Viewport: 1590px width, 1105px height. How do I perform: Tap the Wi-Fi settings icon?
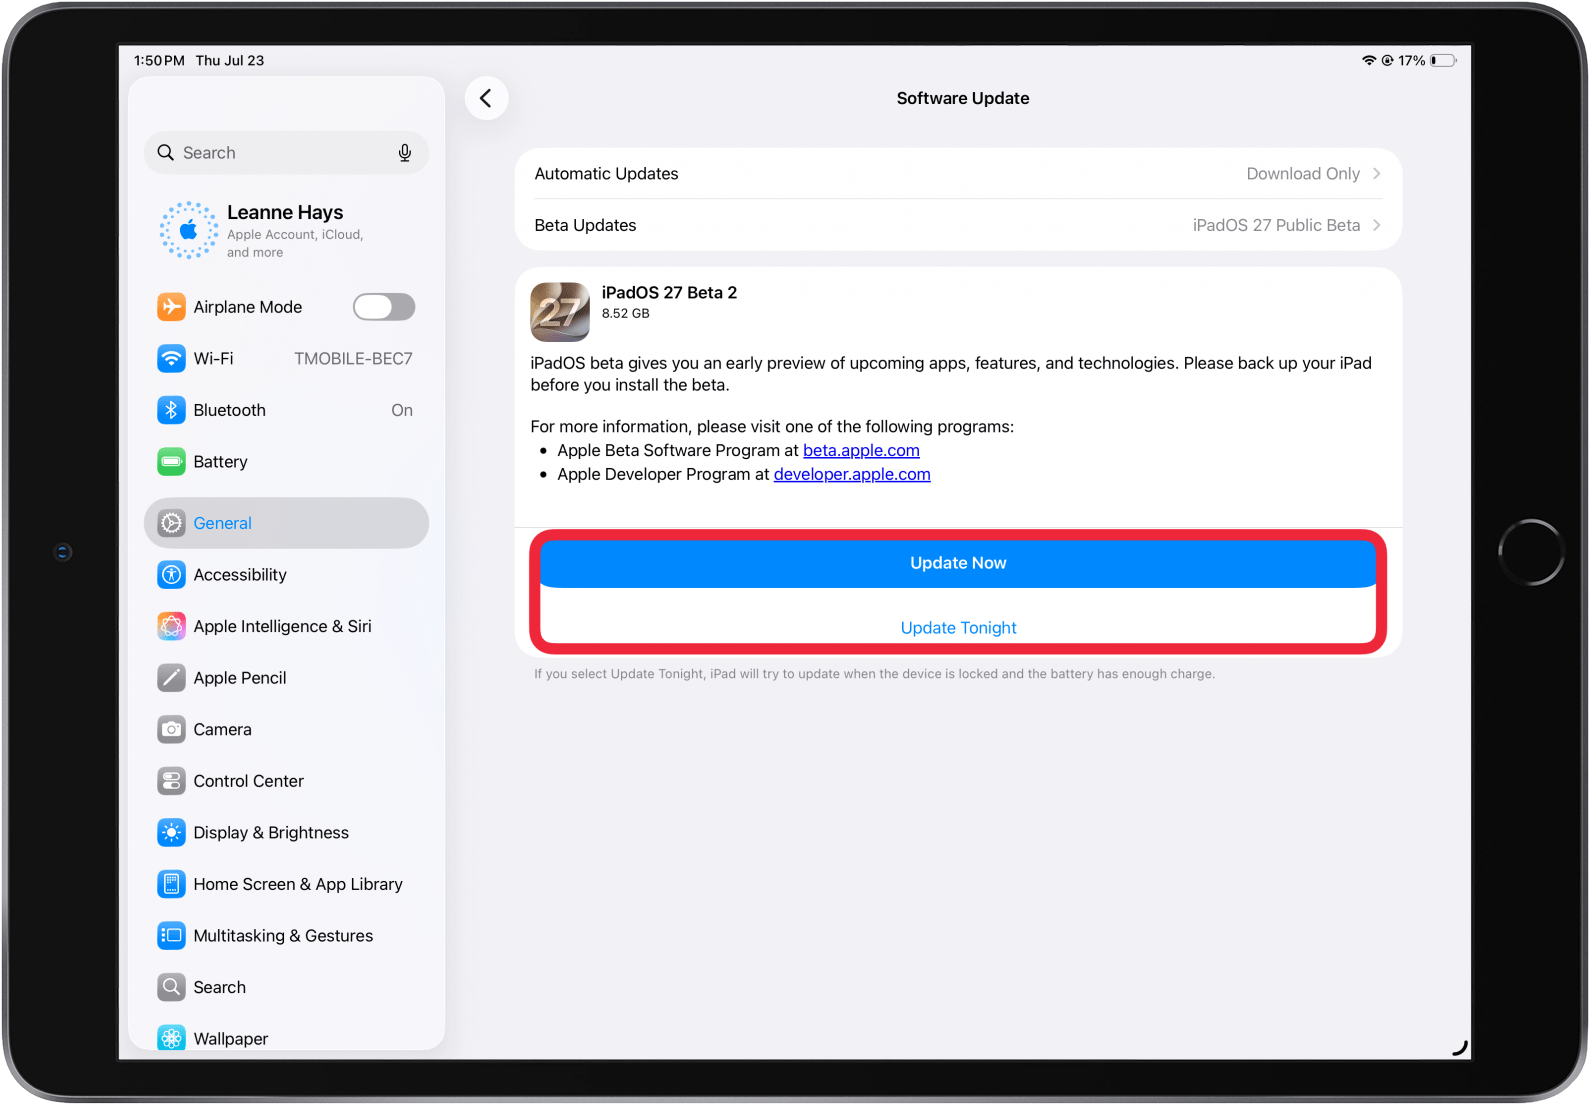pyautogui.click(x=171, y=358)
